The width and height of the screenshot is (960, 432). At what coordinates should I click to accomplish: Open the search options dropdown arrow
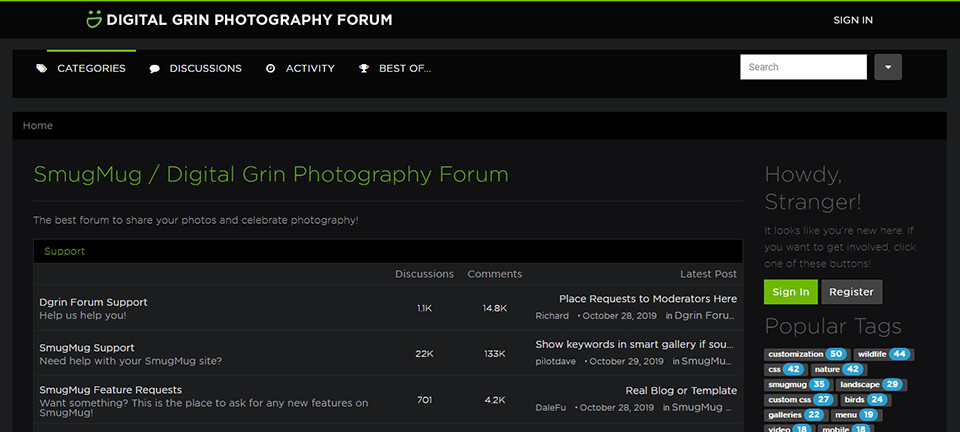coord(888,67)
